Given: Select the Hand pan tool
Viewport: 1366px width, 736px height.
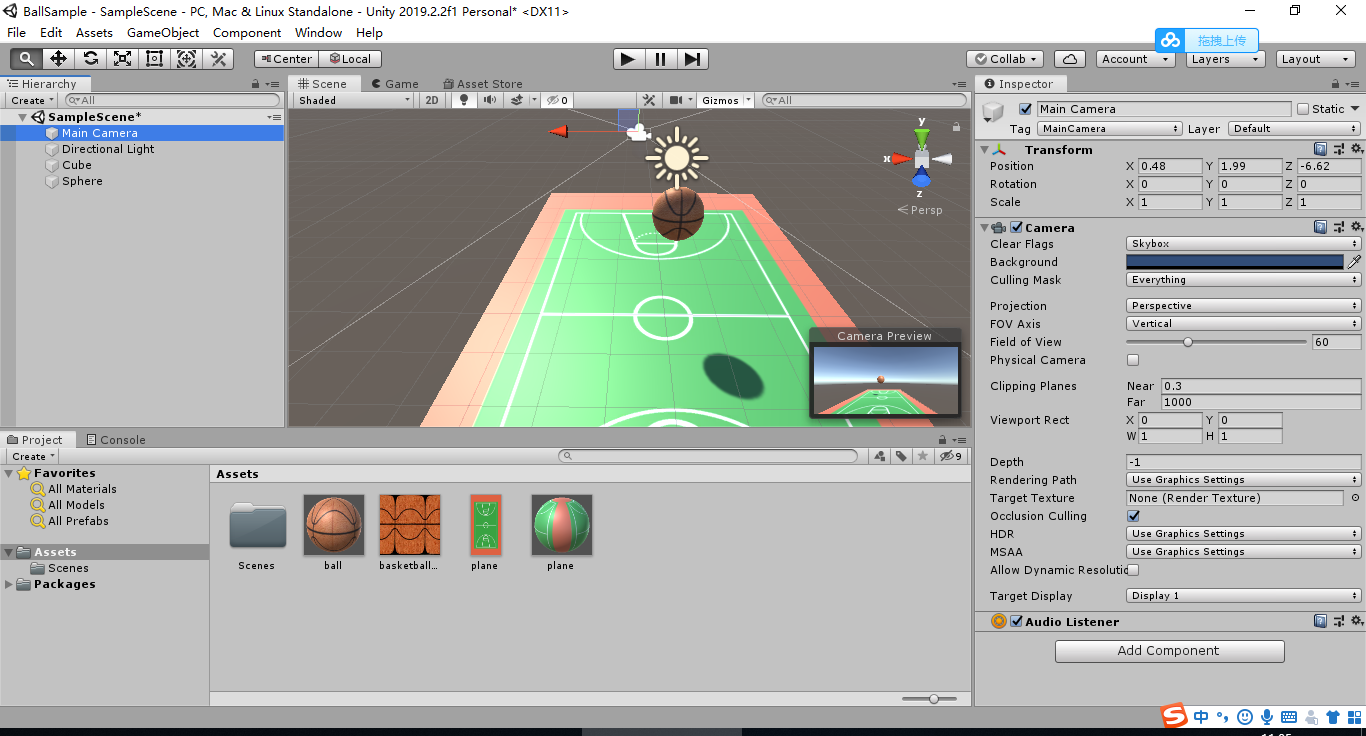Looking at the screenshot, I should point(26,58).
